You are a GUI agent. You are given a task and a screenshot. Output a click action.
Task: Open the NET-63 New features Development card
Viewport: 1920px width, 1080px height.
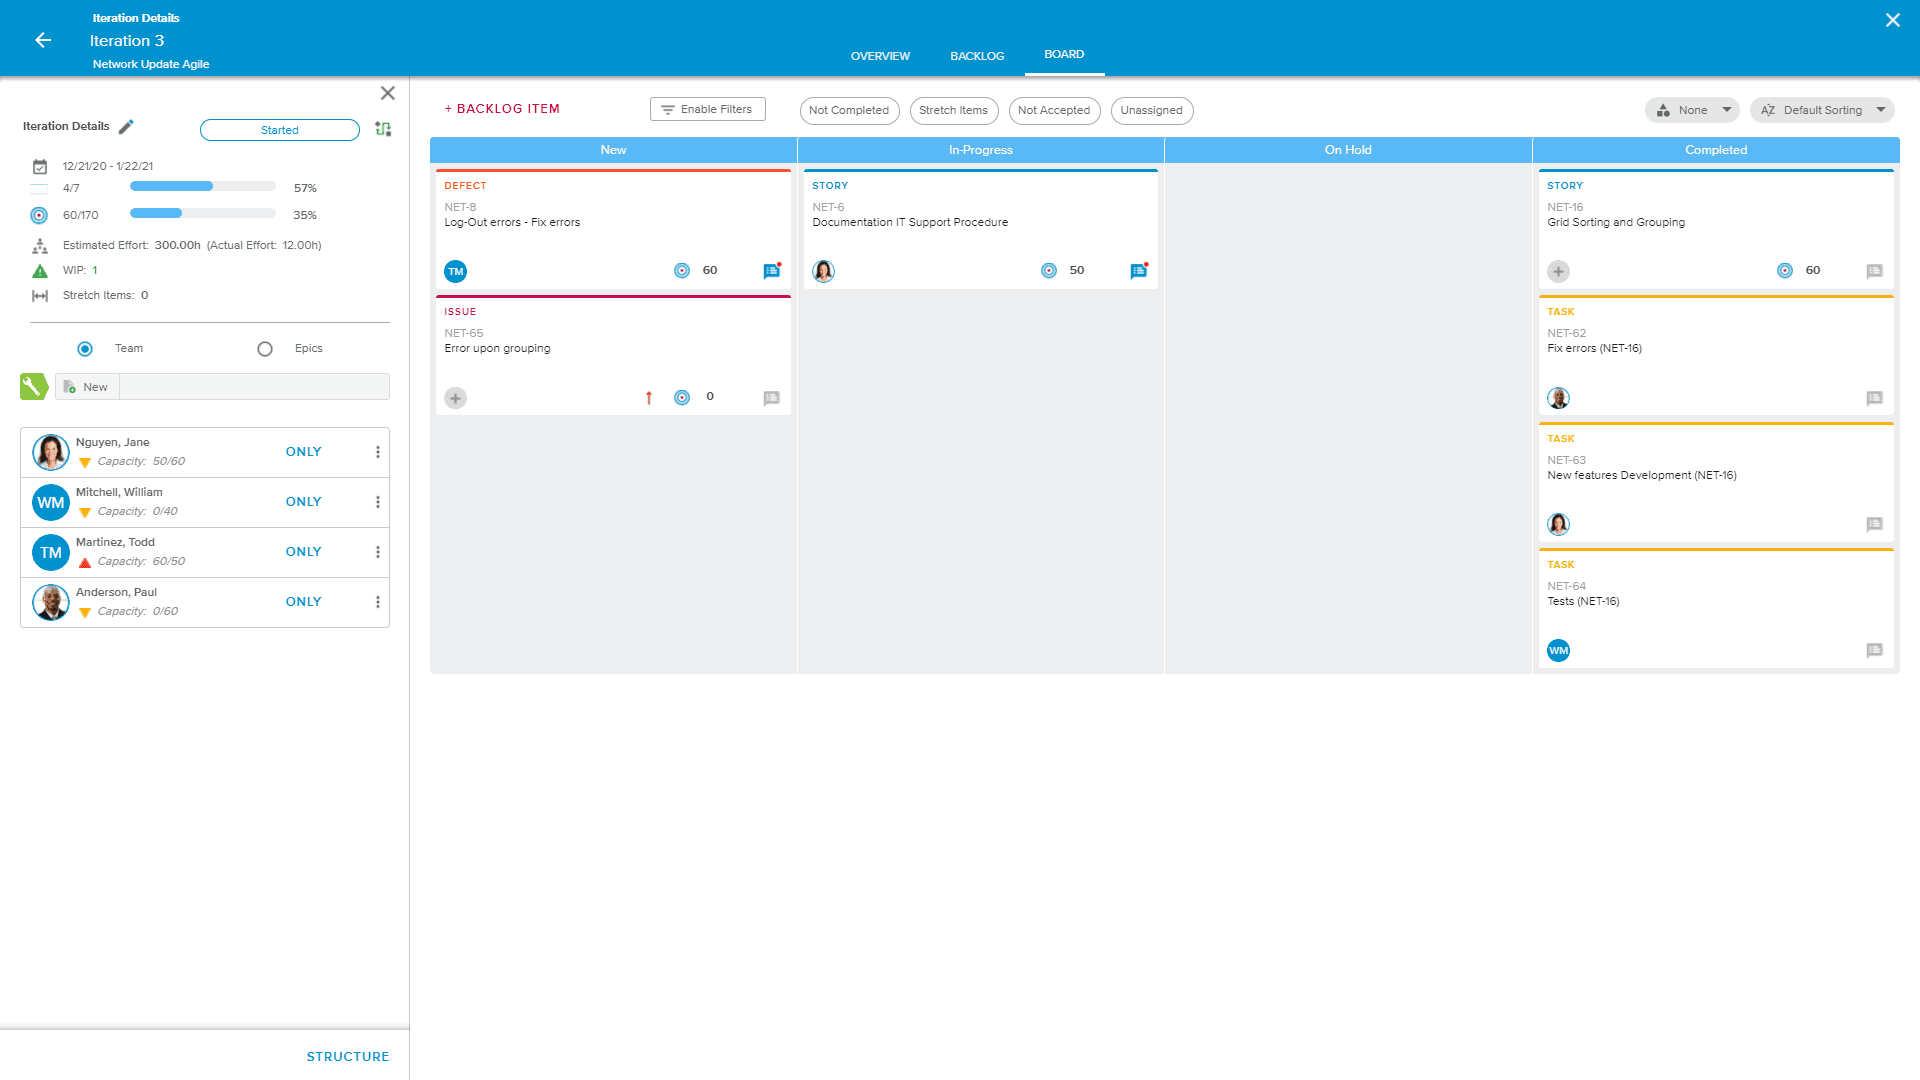pos(1716,482)
